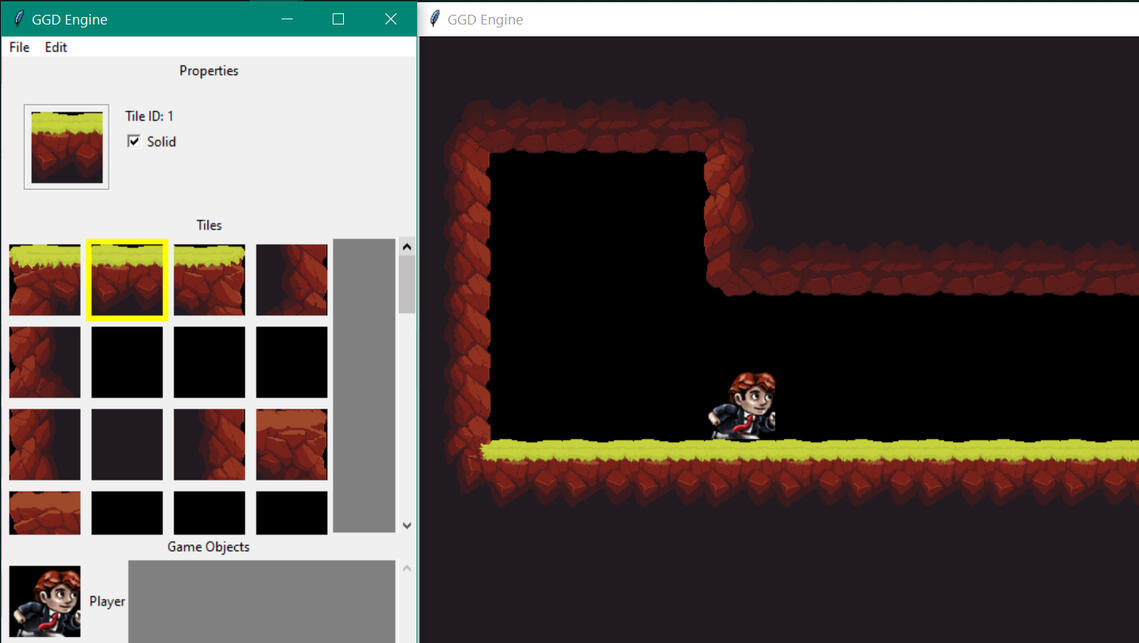Open the Edit menu
The image size is (1139, 643).
pos(56,47)
